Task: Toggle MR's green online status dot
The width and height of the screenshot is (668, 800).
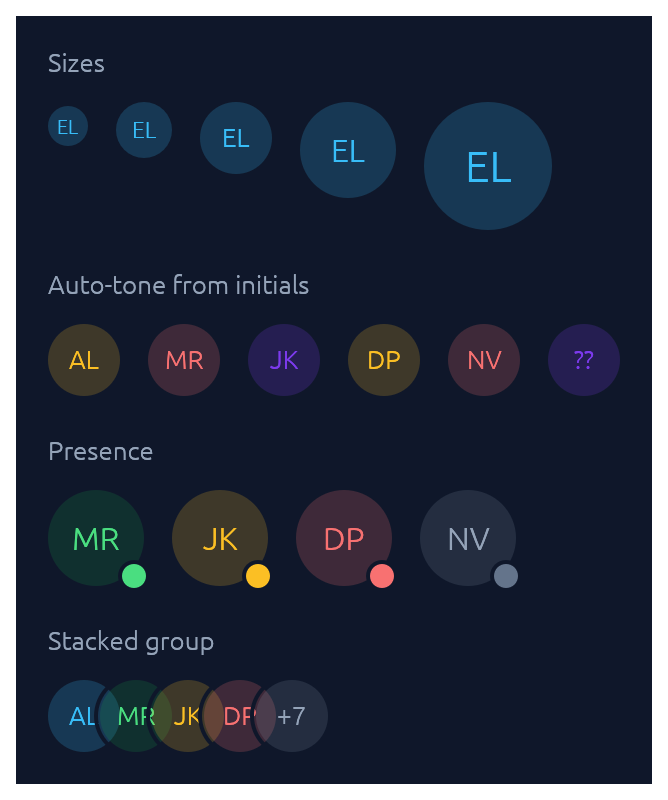Action: 133,576
